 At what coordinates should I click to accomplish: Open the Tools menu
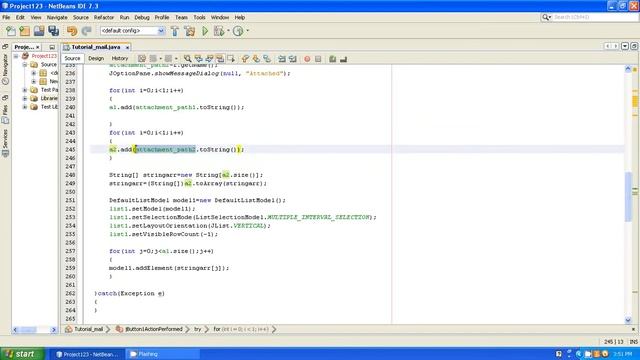(x=199, y=18)
